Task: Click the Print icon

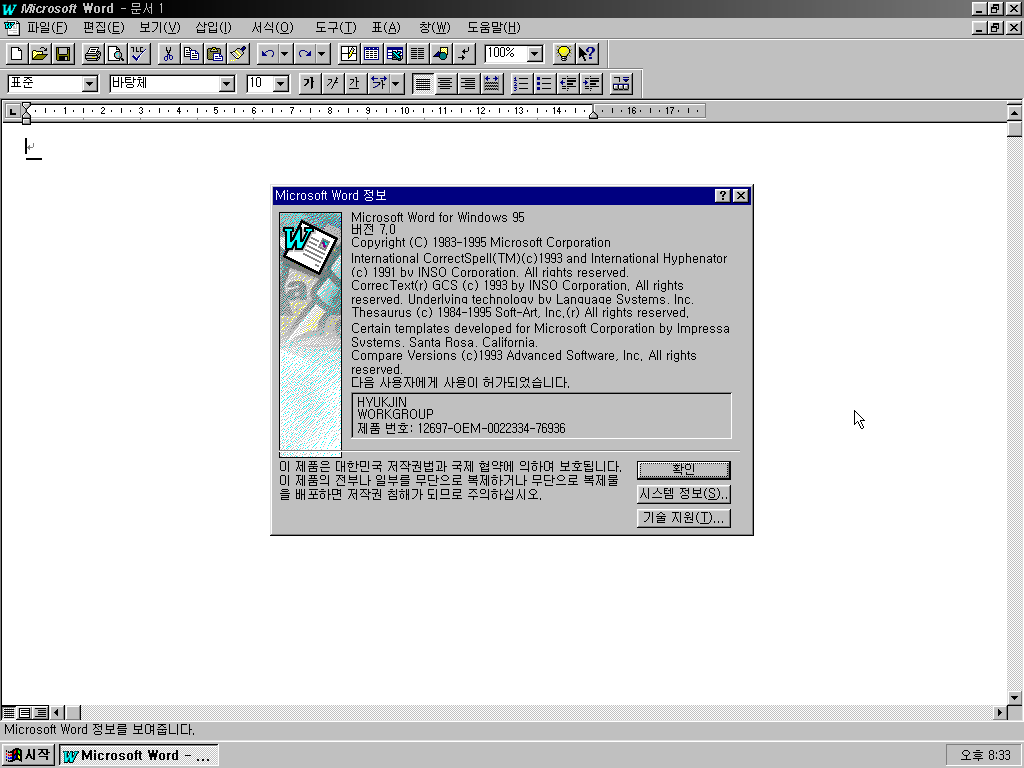Action: [93, 54]
